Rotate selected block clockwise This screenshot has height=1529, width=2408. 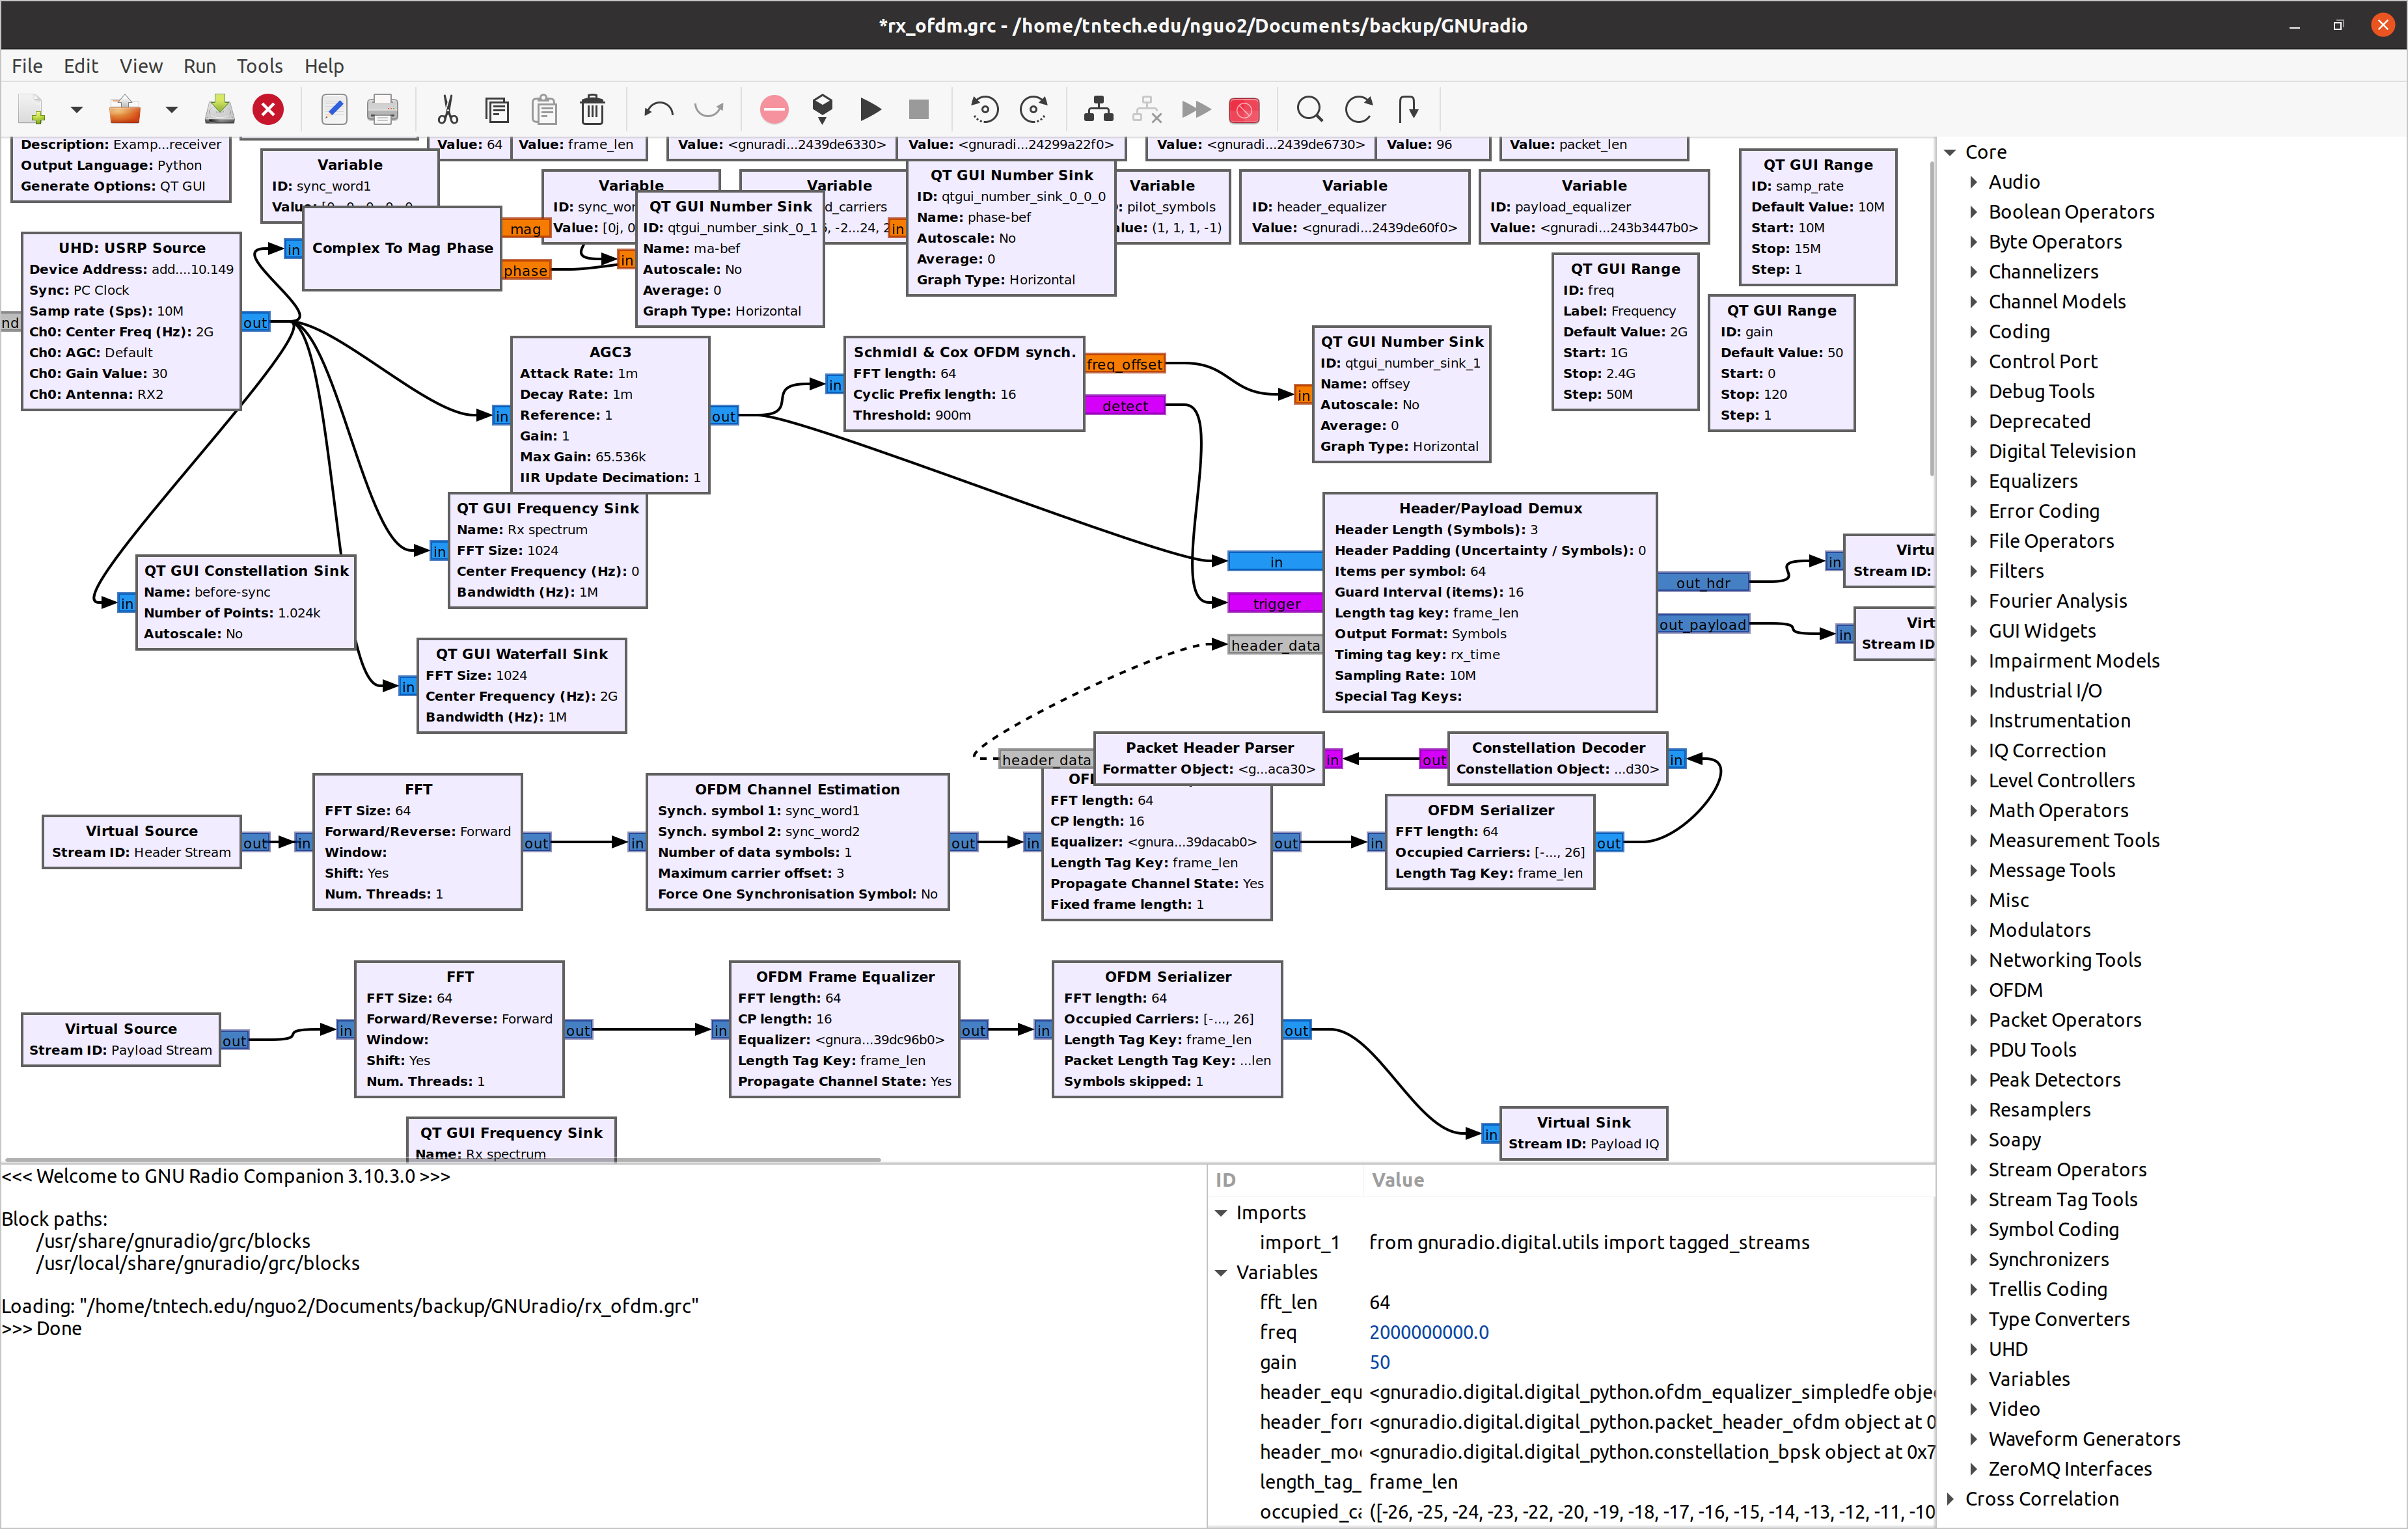pyautogui.click(x=1033, y=109)
